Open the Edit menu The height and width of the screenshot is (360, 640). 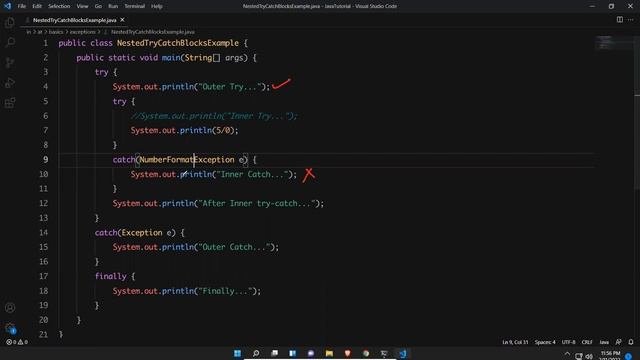coord(37,6)
